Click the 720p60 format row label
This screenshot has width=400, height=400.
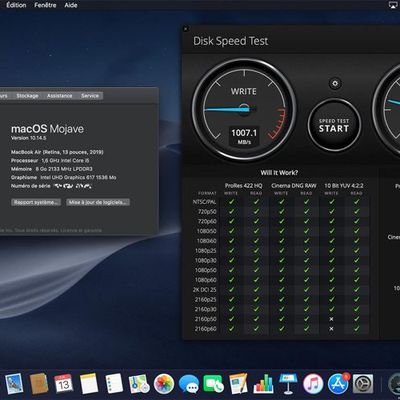[x=207, y=221]
